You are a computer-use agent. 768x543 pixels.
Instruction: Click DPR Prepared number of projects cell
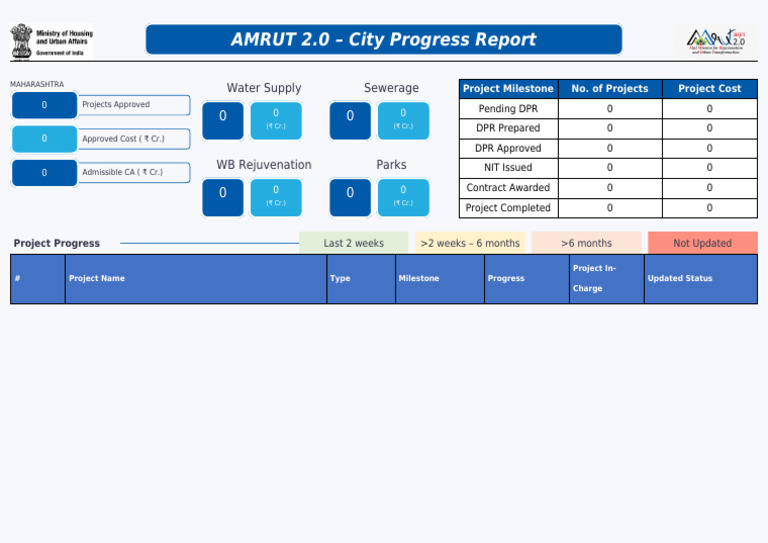[610, 129]
